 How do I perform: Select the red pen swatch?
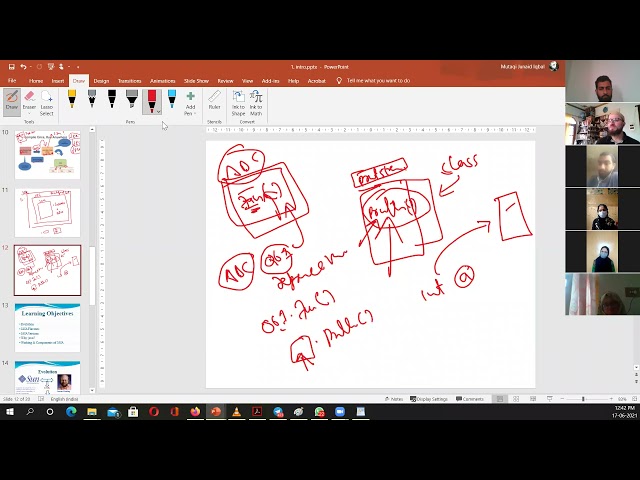[151, 101]
